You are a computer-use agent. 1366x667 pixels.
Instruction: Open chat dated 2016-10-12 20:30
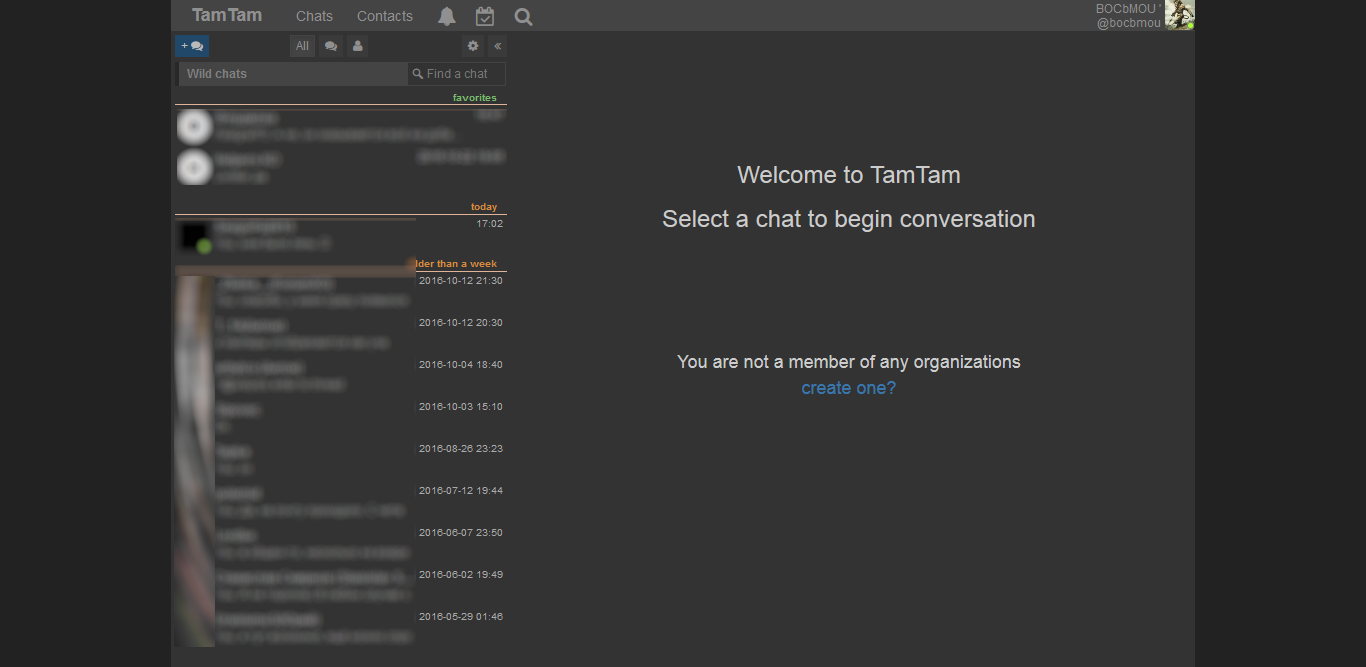341,334
